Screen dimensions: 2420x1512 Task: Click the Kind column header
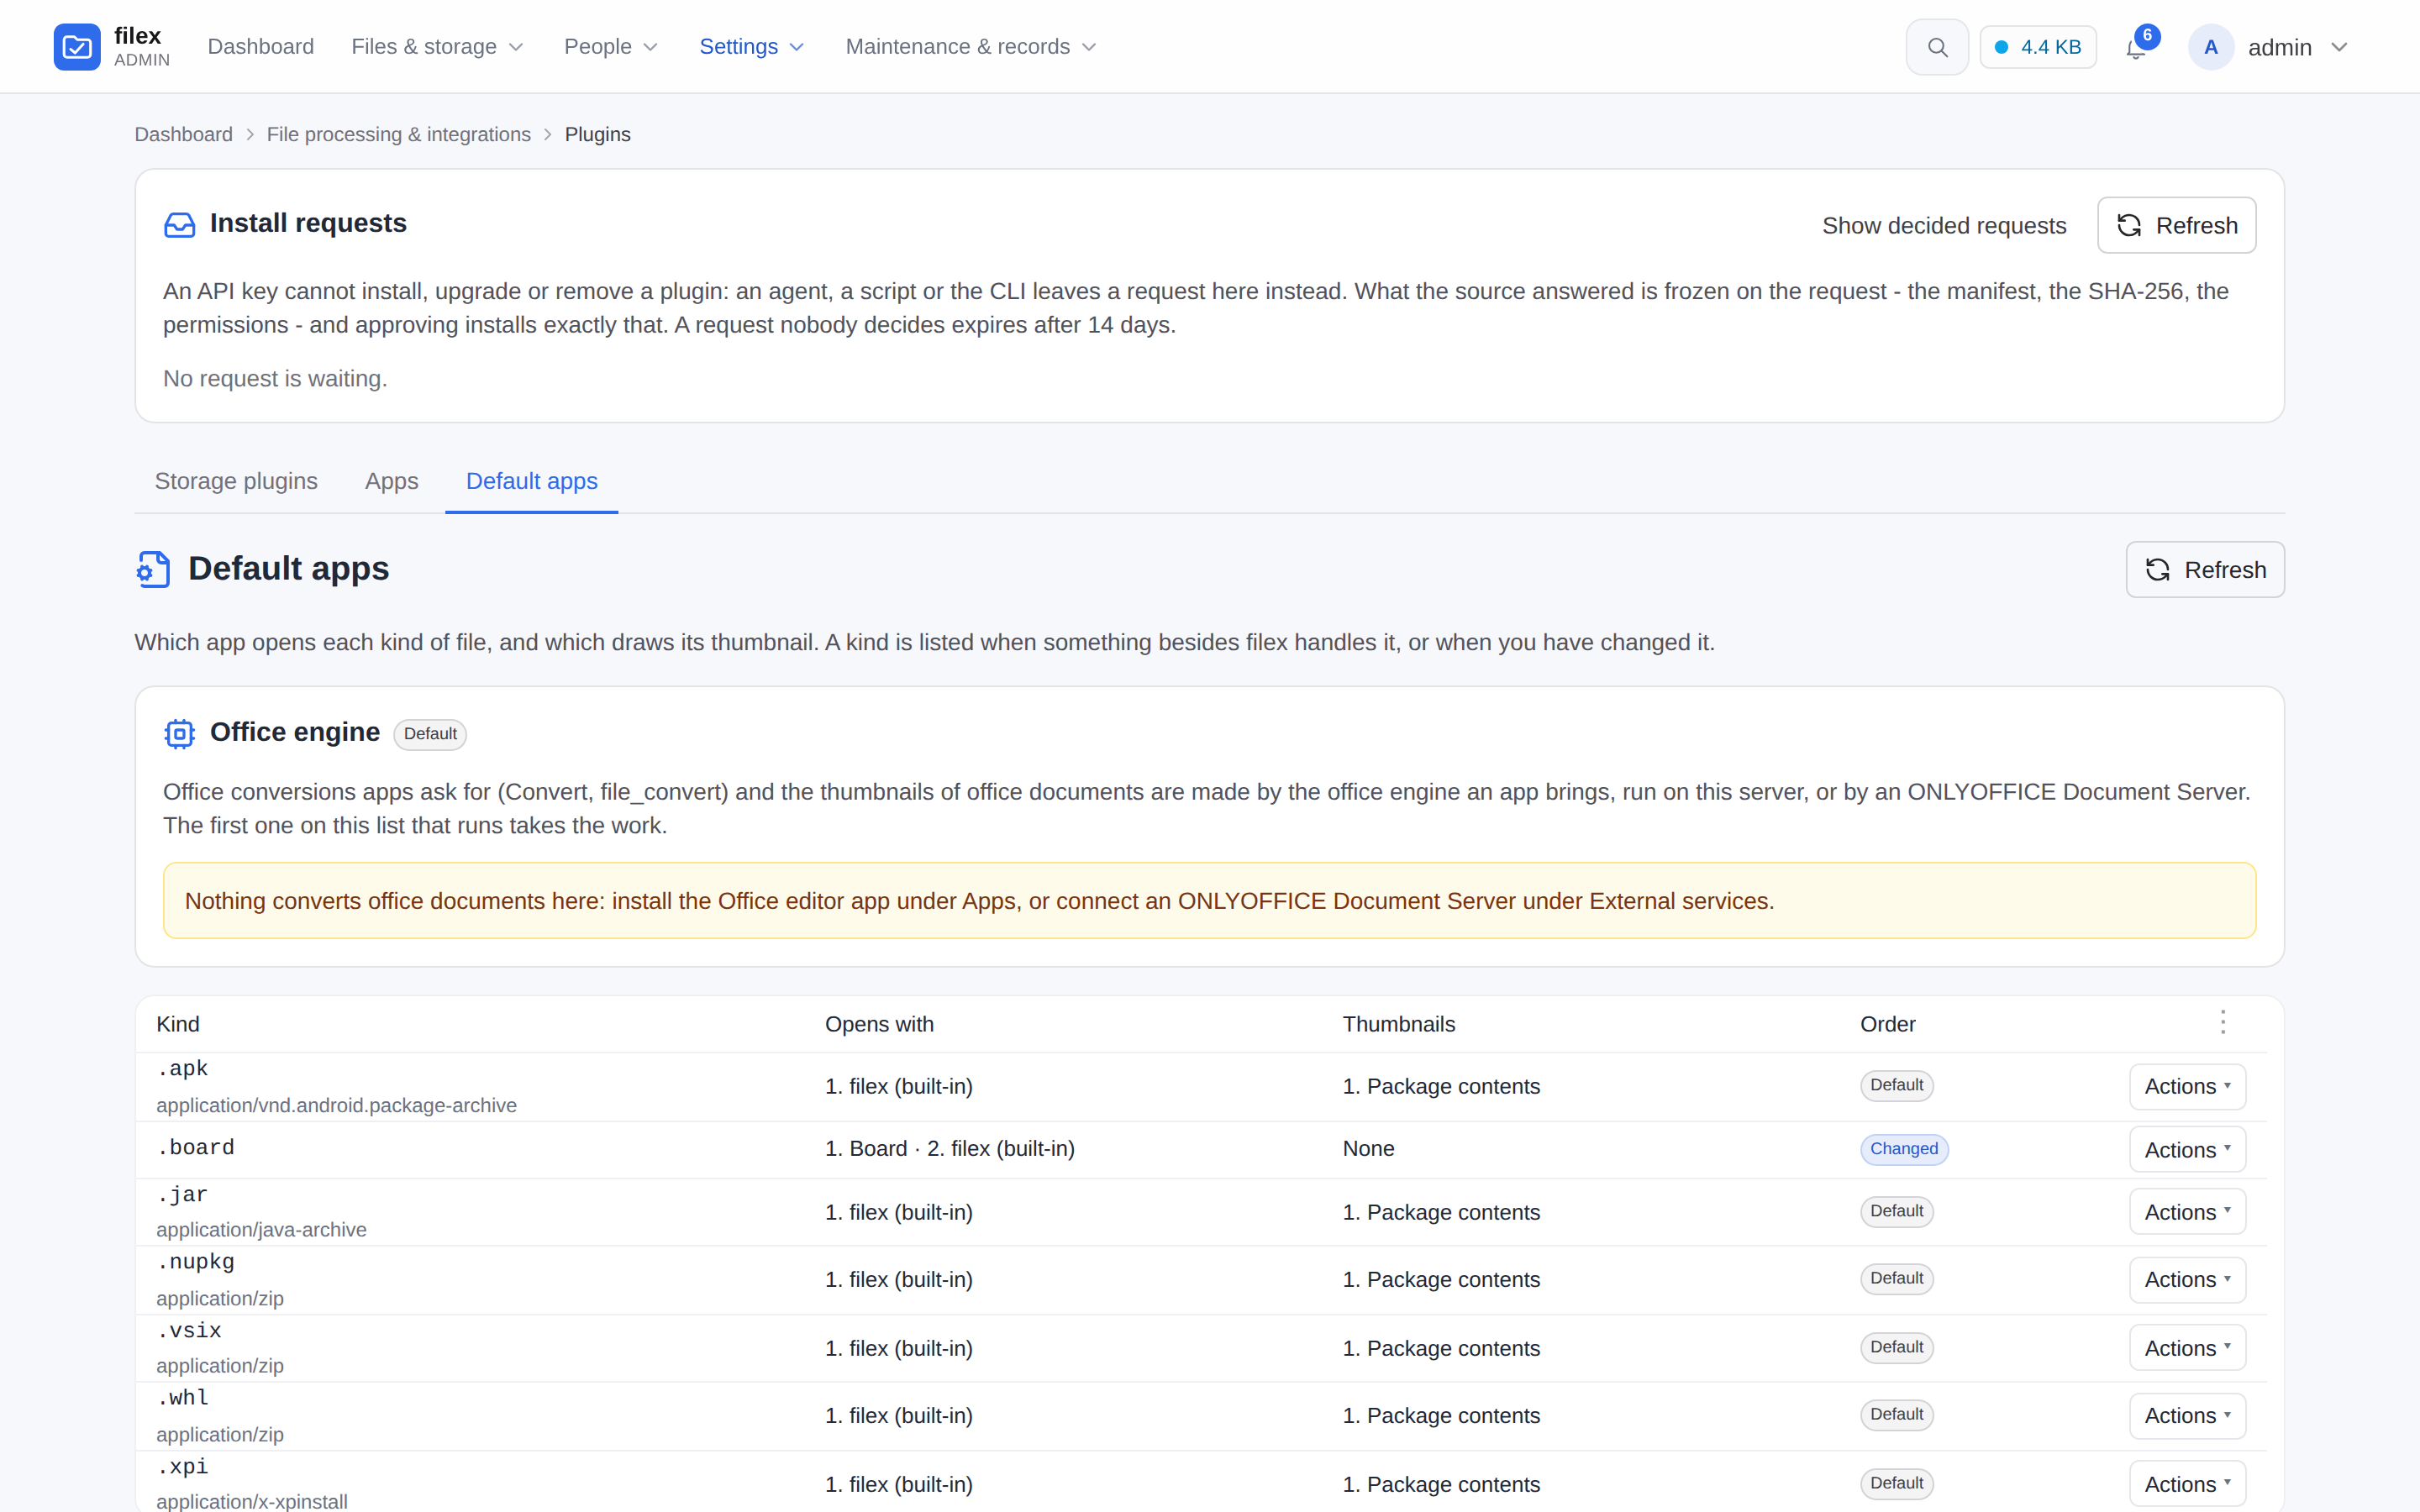click(x=178, y=1024)
